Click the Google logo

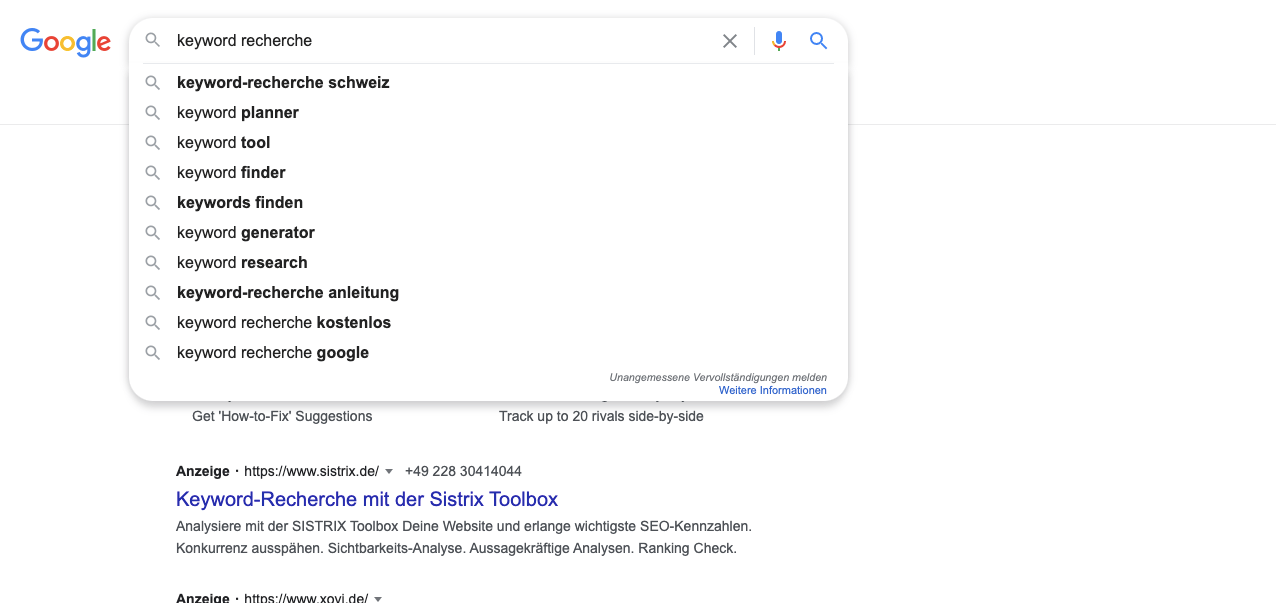(65, 41)
